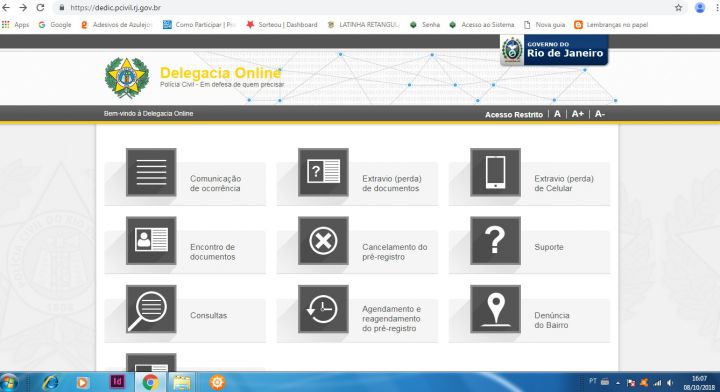Open the LATINHA RETANGUL bookmark
Viewport: 720px width, 392px height.
[364, 25]
